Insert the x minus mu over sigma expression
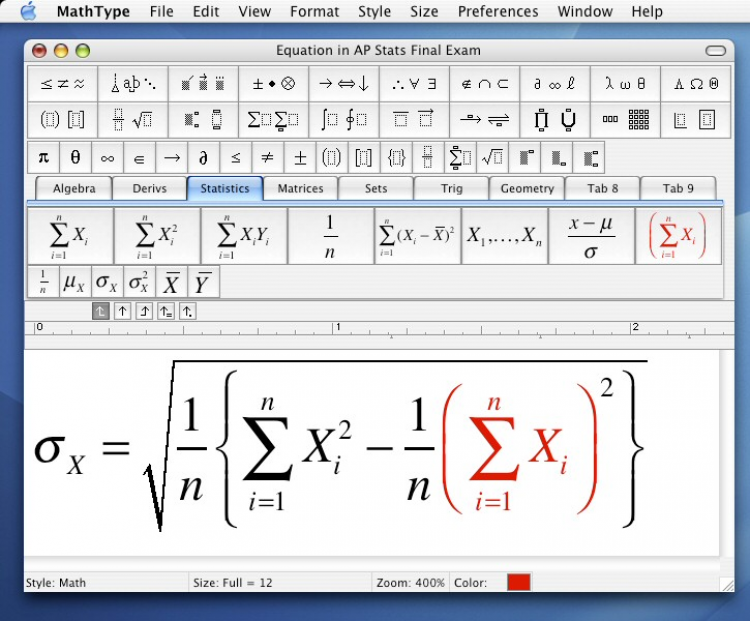This screenshot has width=750, height=621. [591, 236]
